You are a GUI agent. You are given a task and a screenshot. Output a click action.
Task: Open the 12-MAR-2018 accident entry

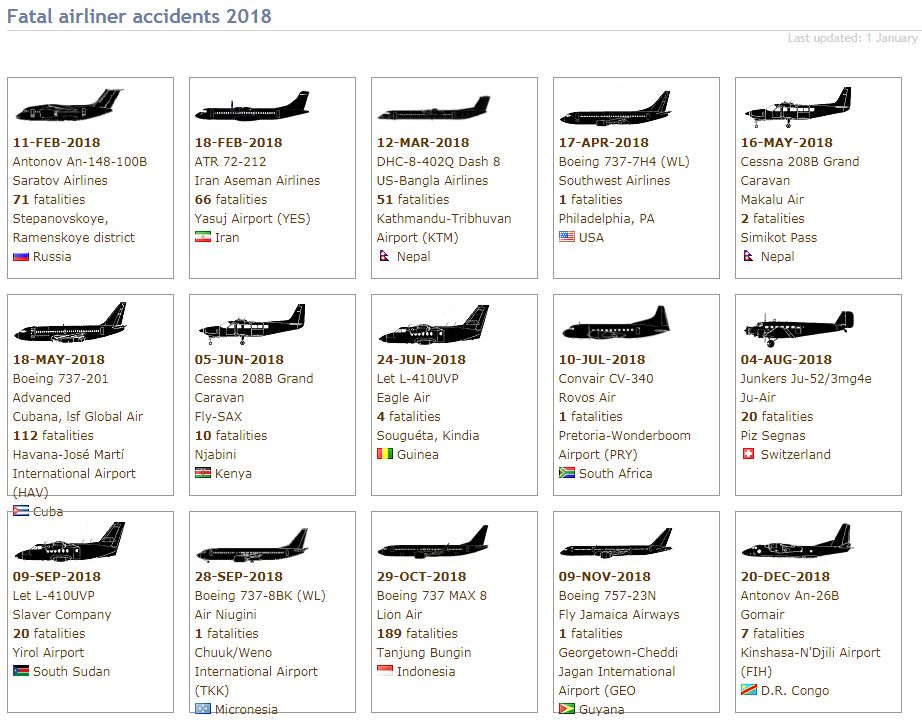[x=423, y=142]
